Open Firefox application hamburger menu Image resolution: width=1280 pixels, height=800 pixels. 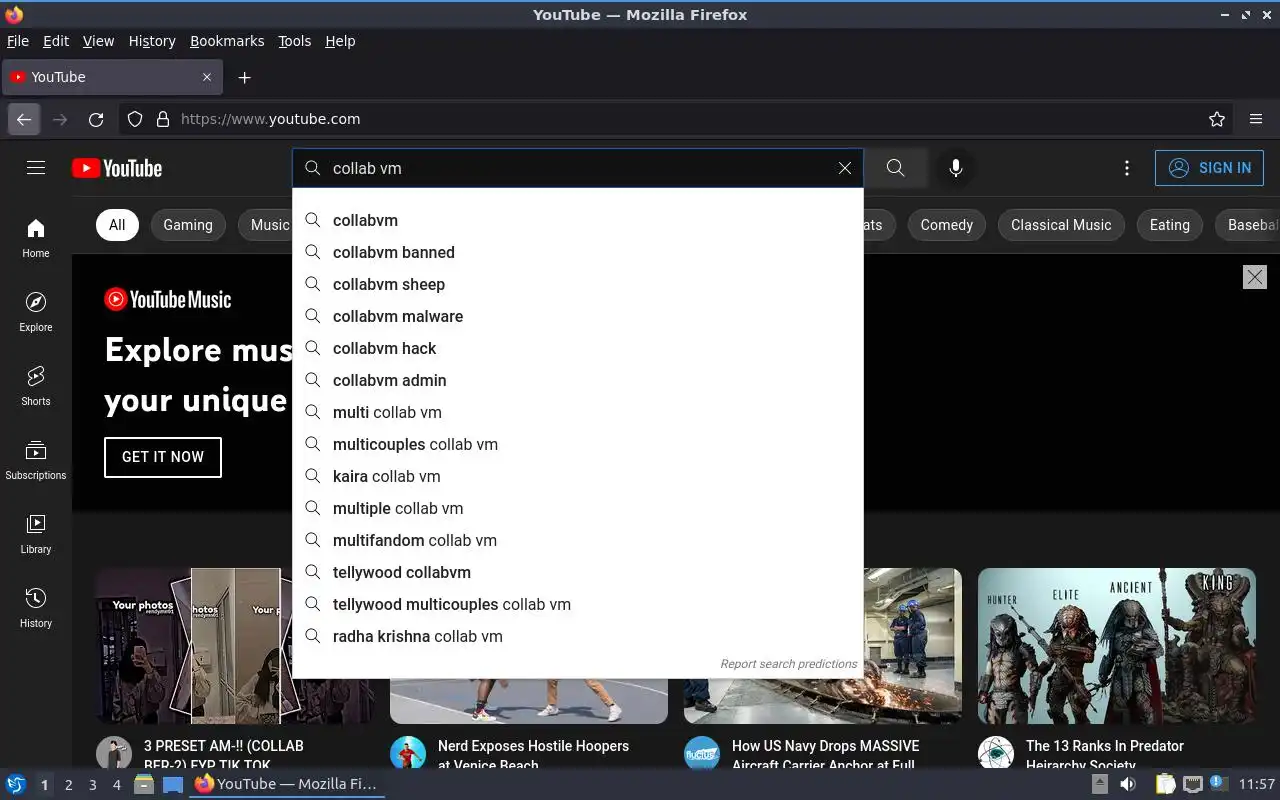point(1256,119)
